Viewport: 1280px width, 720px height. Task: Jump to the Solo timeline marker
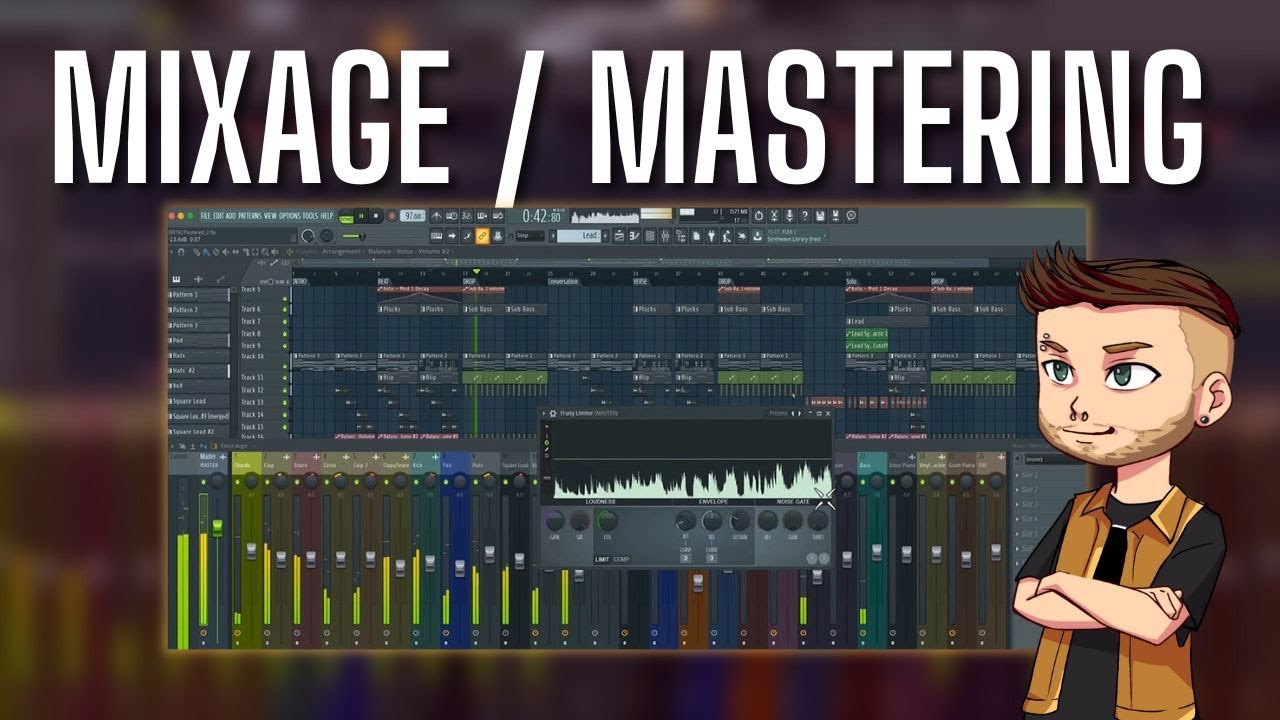pos(851,282)
